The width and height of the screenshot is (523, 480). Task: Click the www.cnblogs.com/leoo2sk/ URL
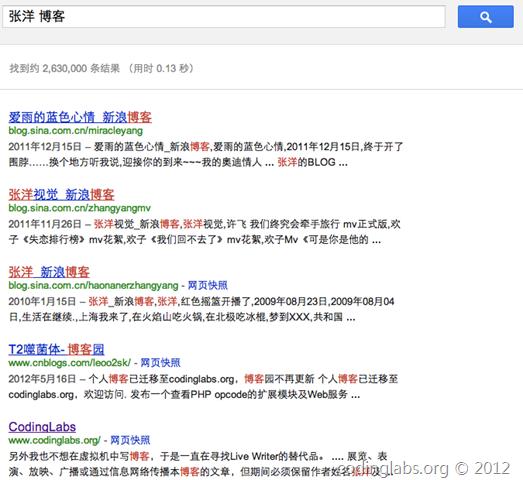tap(70, 363)
